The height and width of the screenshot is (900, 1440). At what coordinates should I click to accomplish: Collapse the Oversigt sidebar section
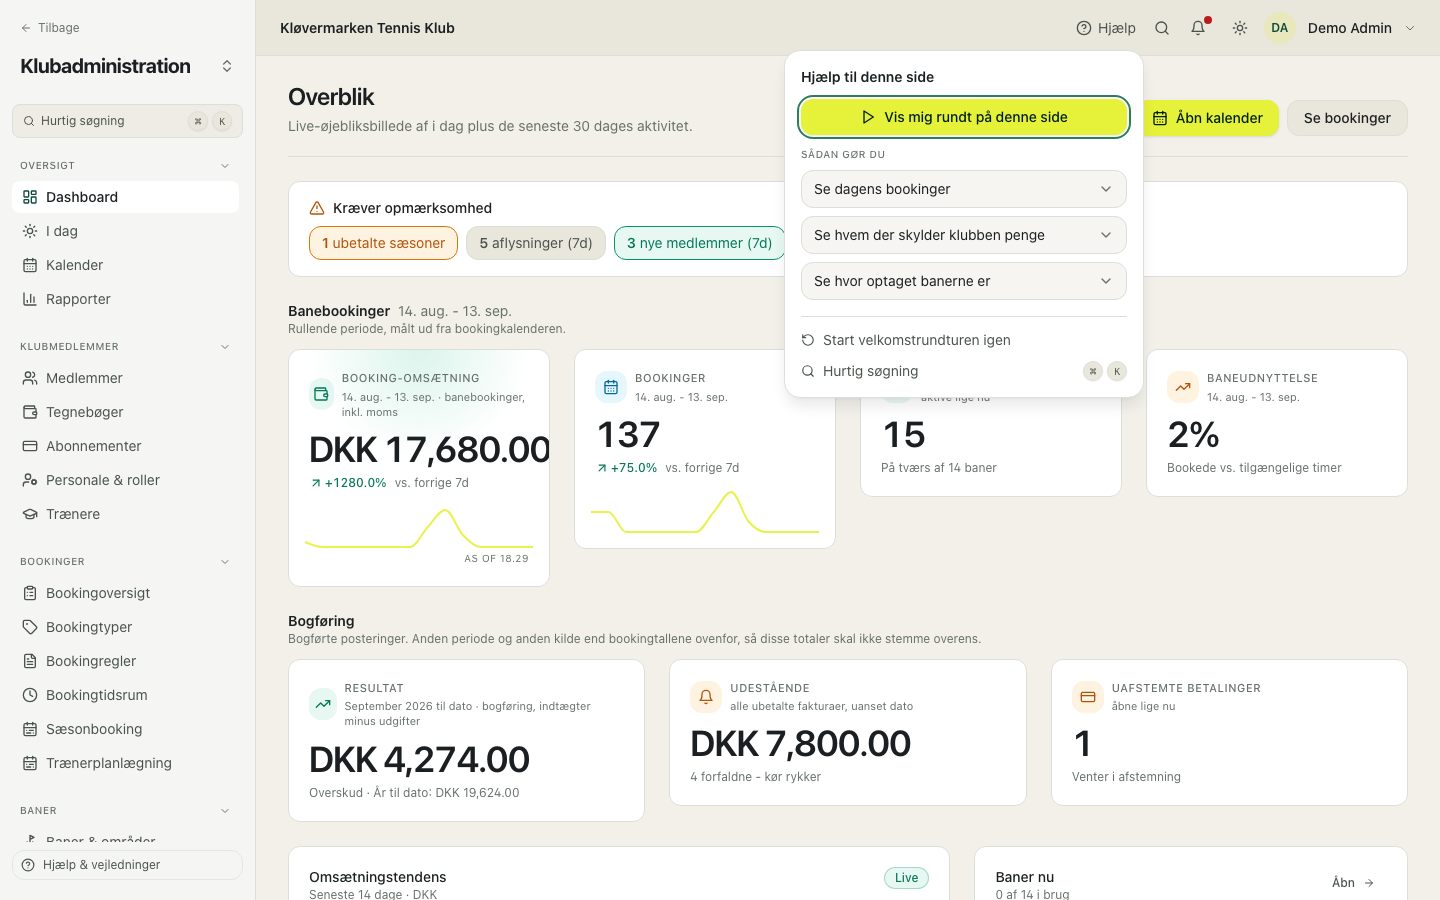(225, 166)
